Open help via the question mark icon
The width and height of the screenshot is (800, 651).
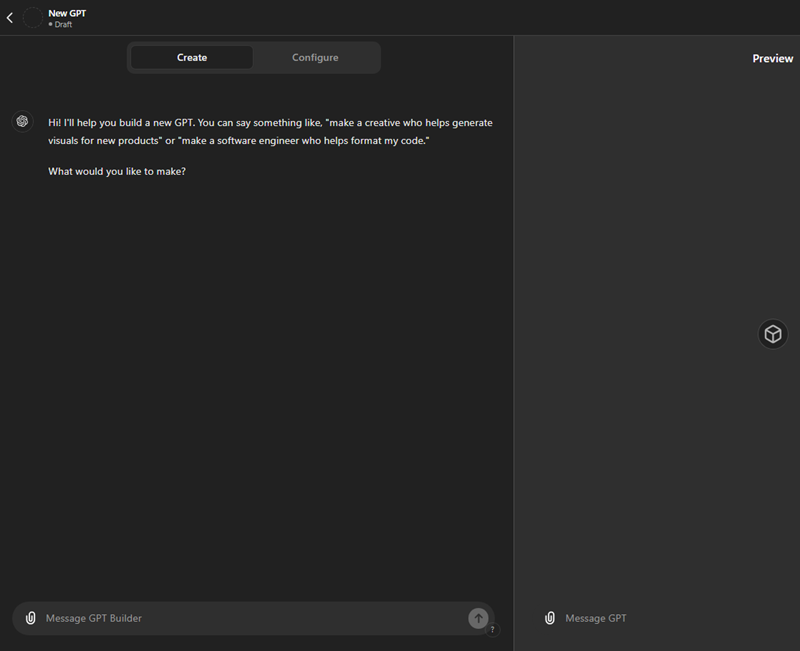(492, 630)
